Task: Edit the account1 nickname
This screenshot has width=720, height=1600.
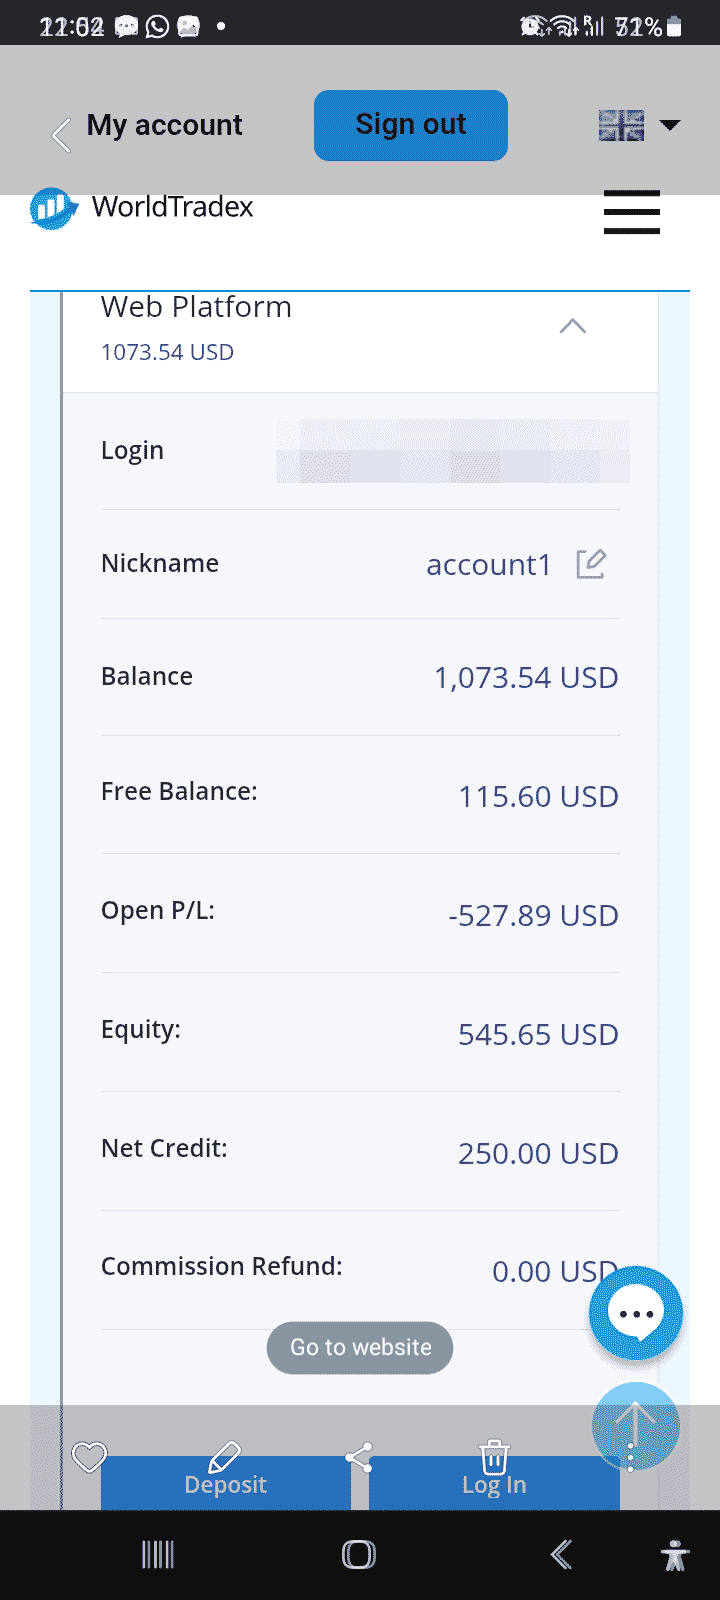Action: coord(591,564)
